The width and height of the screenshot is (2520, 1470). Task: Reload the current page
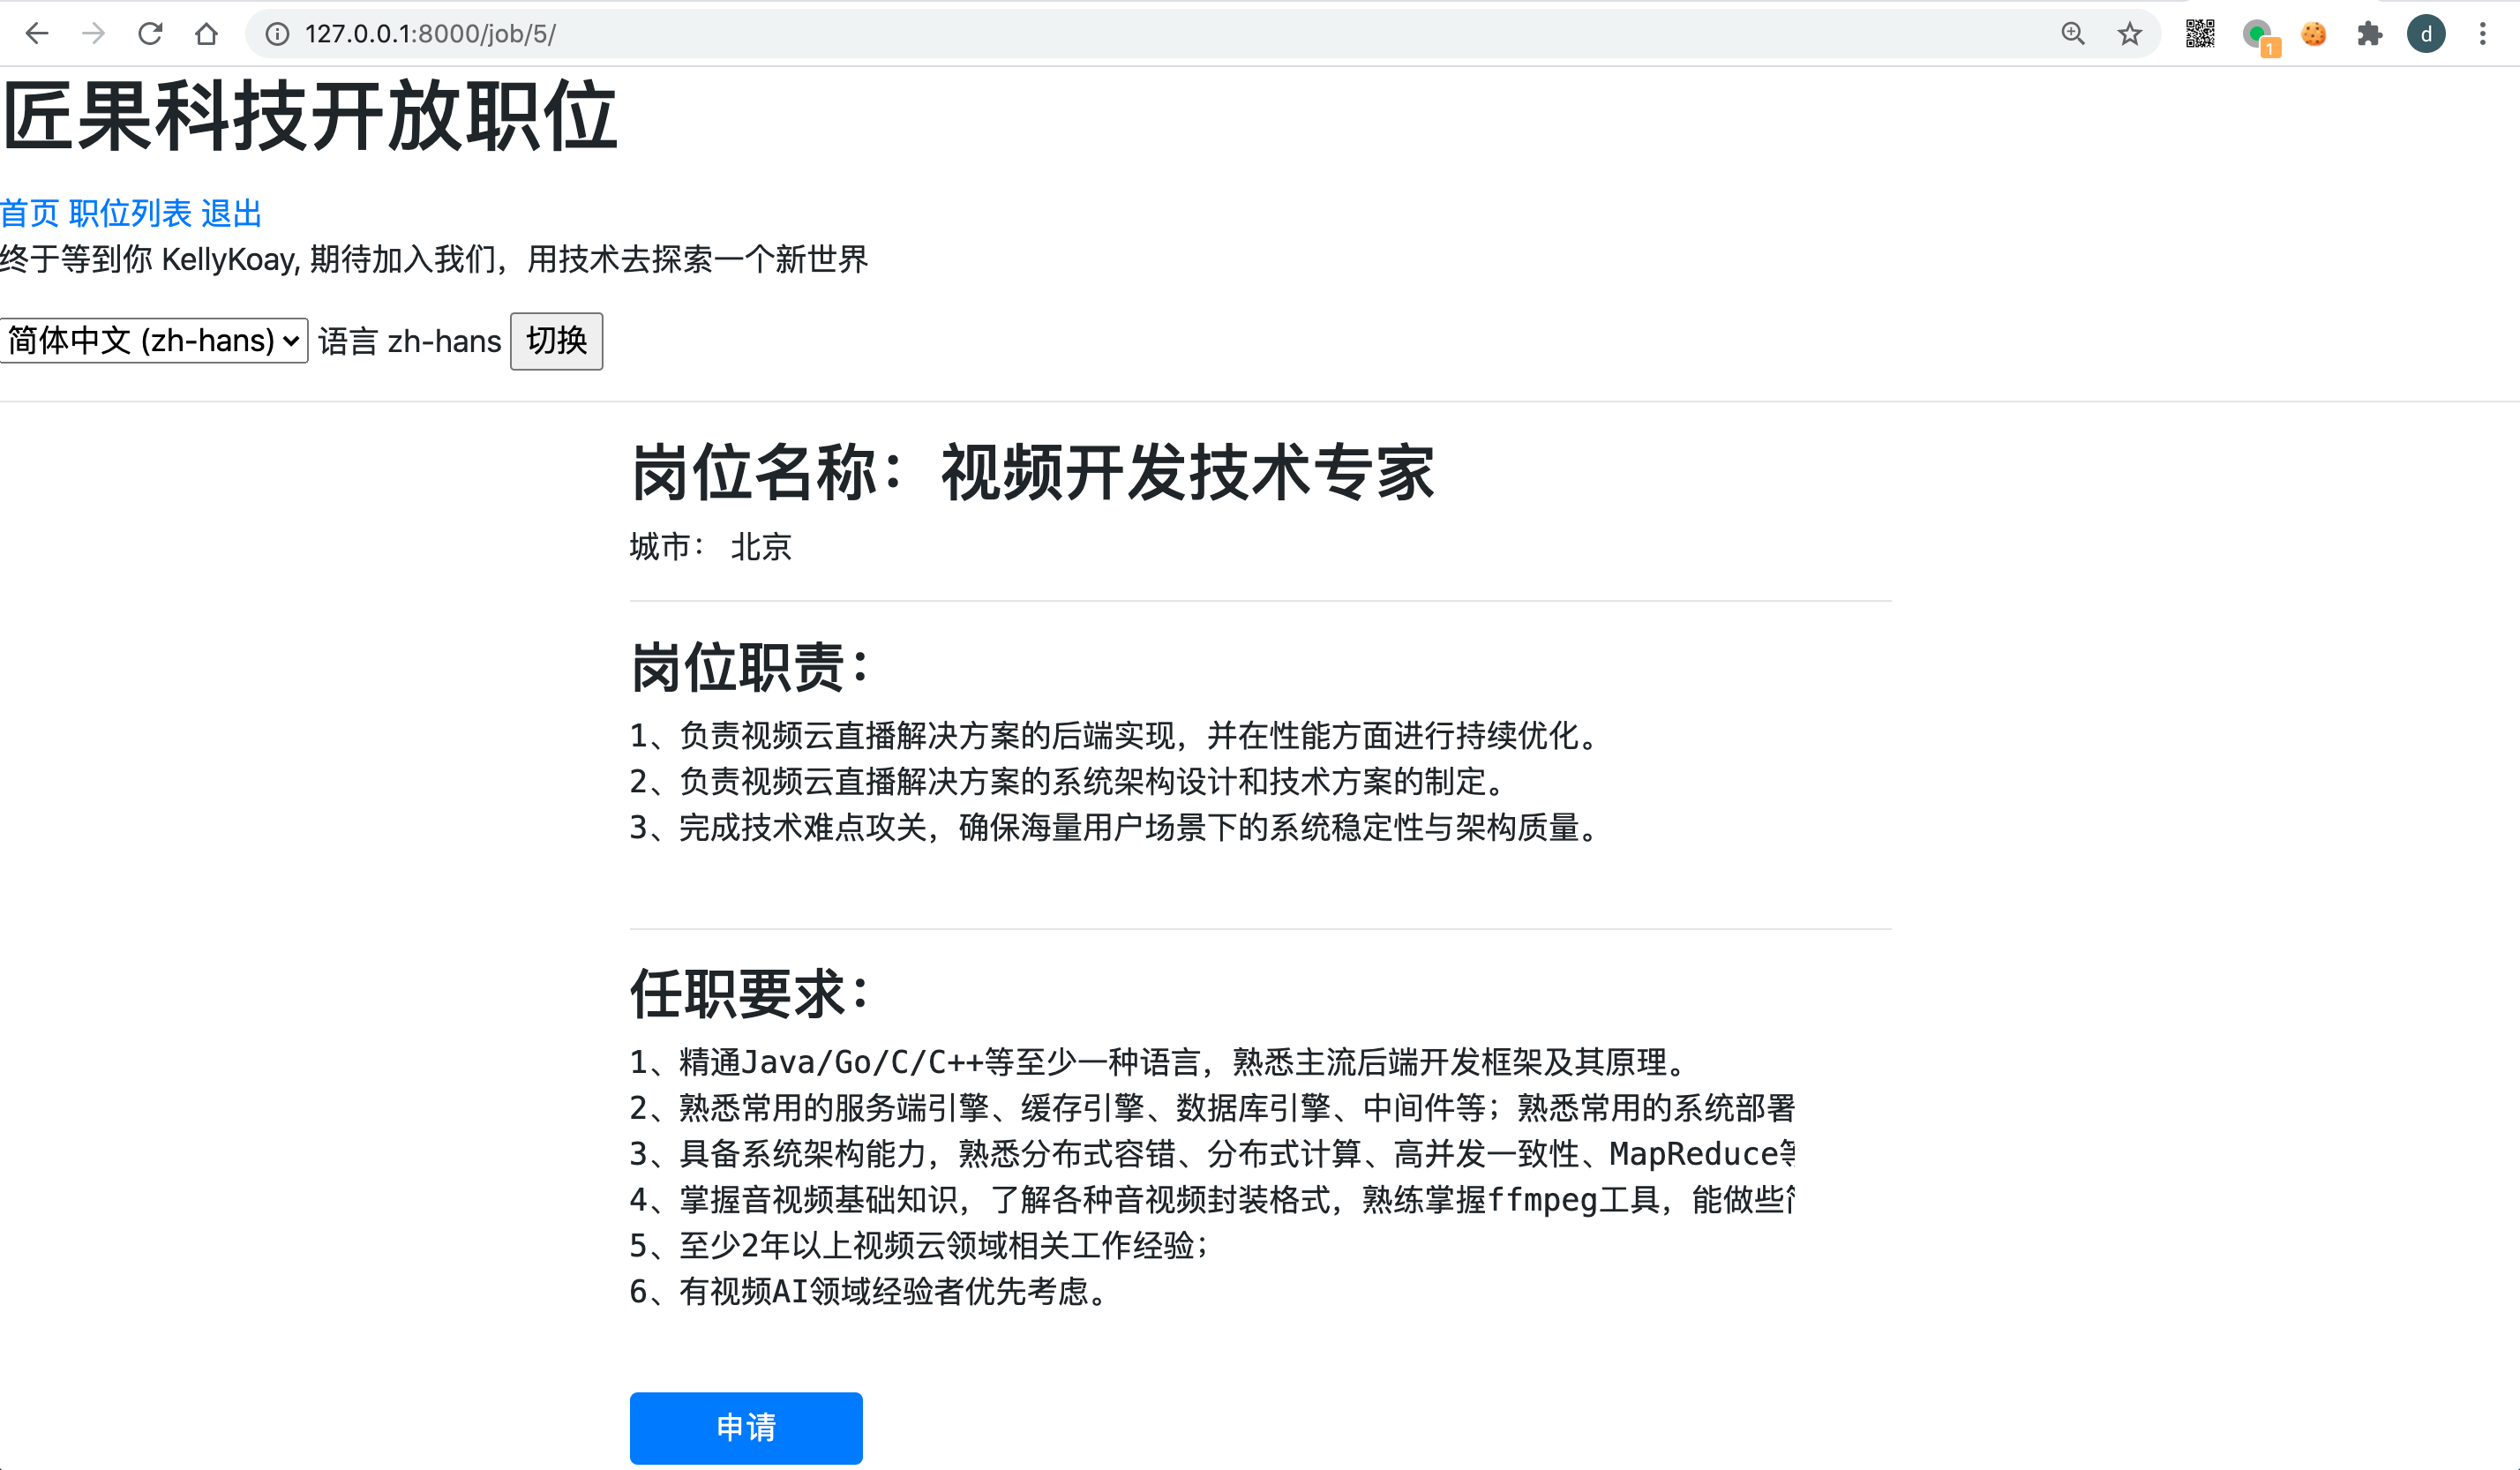pos(150,34)
